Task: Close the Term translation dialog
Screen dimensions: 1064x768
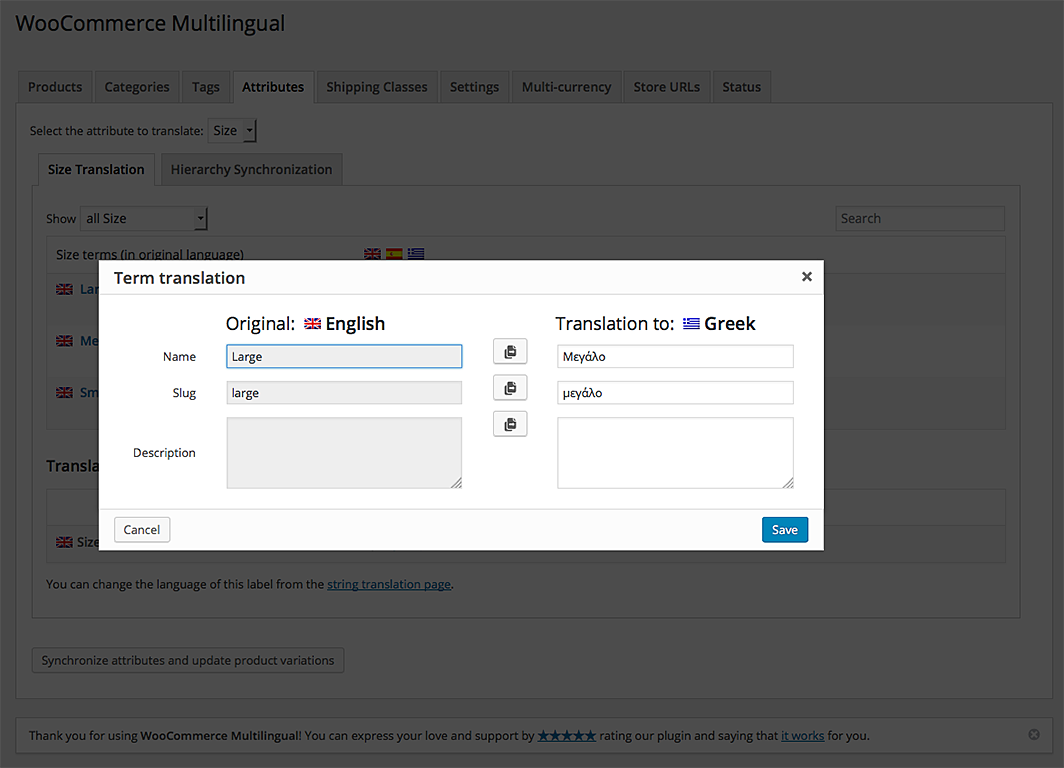Action: pos(807,277)
